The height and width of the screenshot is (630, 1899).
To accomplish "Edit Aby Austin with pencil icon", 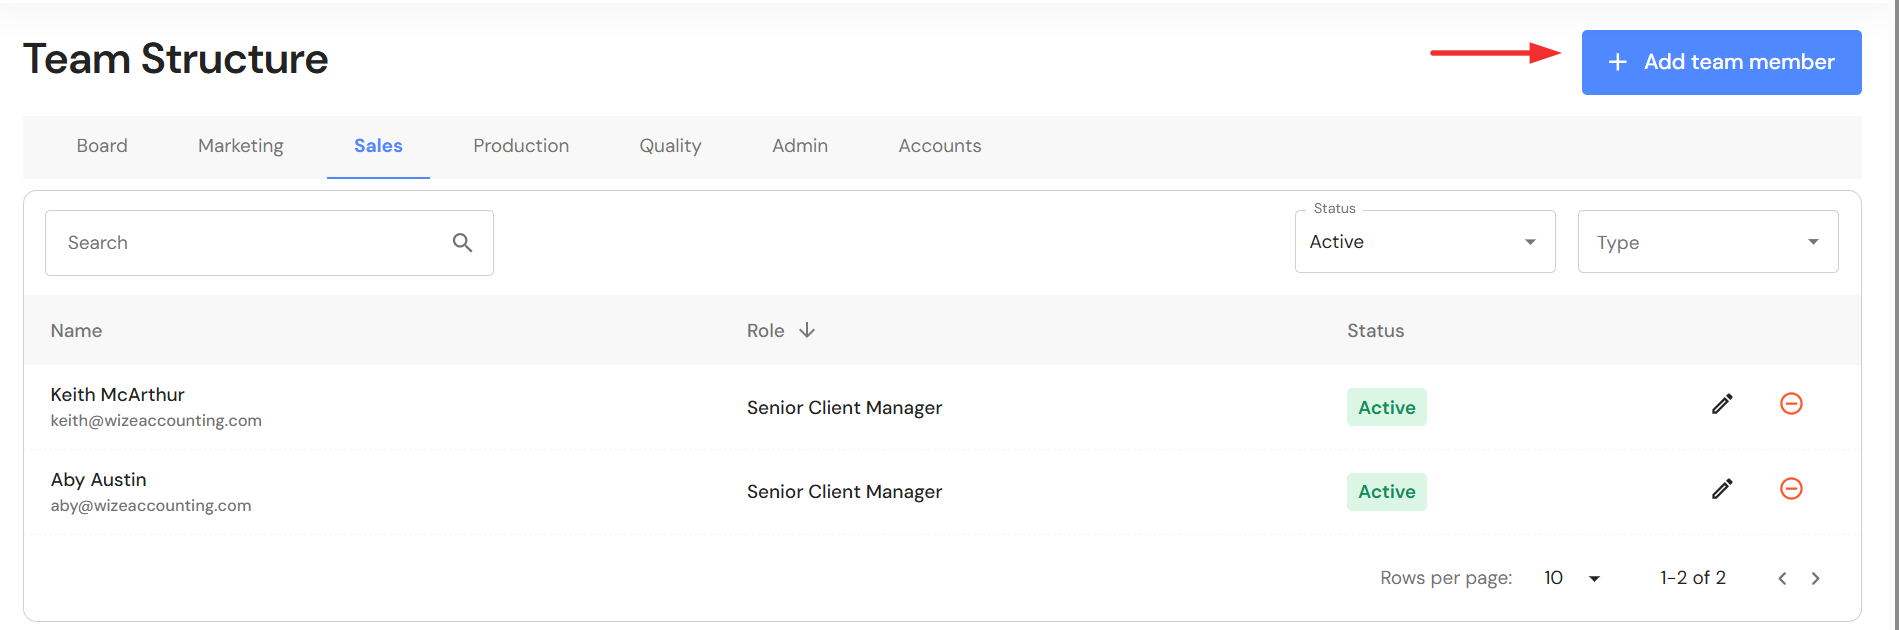I will click(1722, 489).
